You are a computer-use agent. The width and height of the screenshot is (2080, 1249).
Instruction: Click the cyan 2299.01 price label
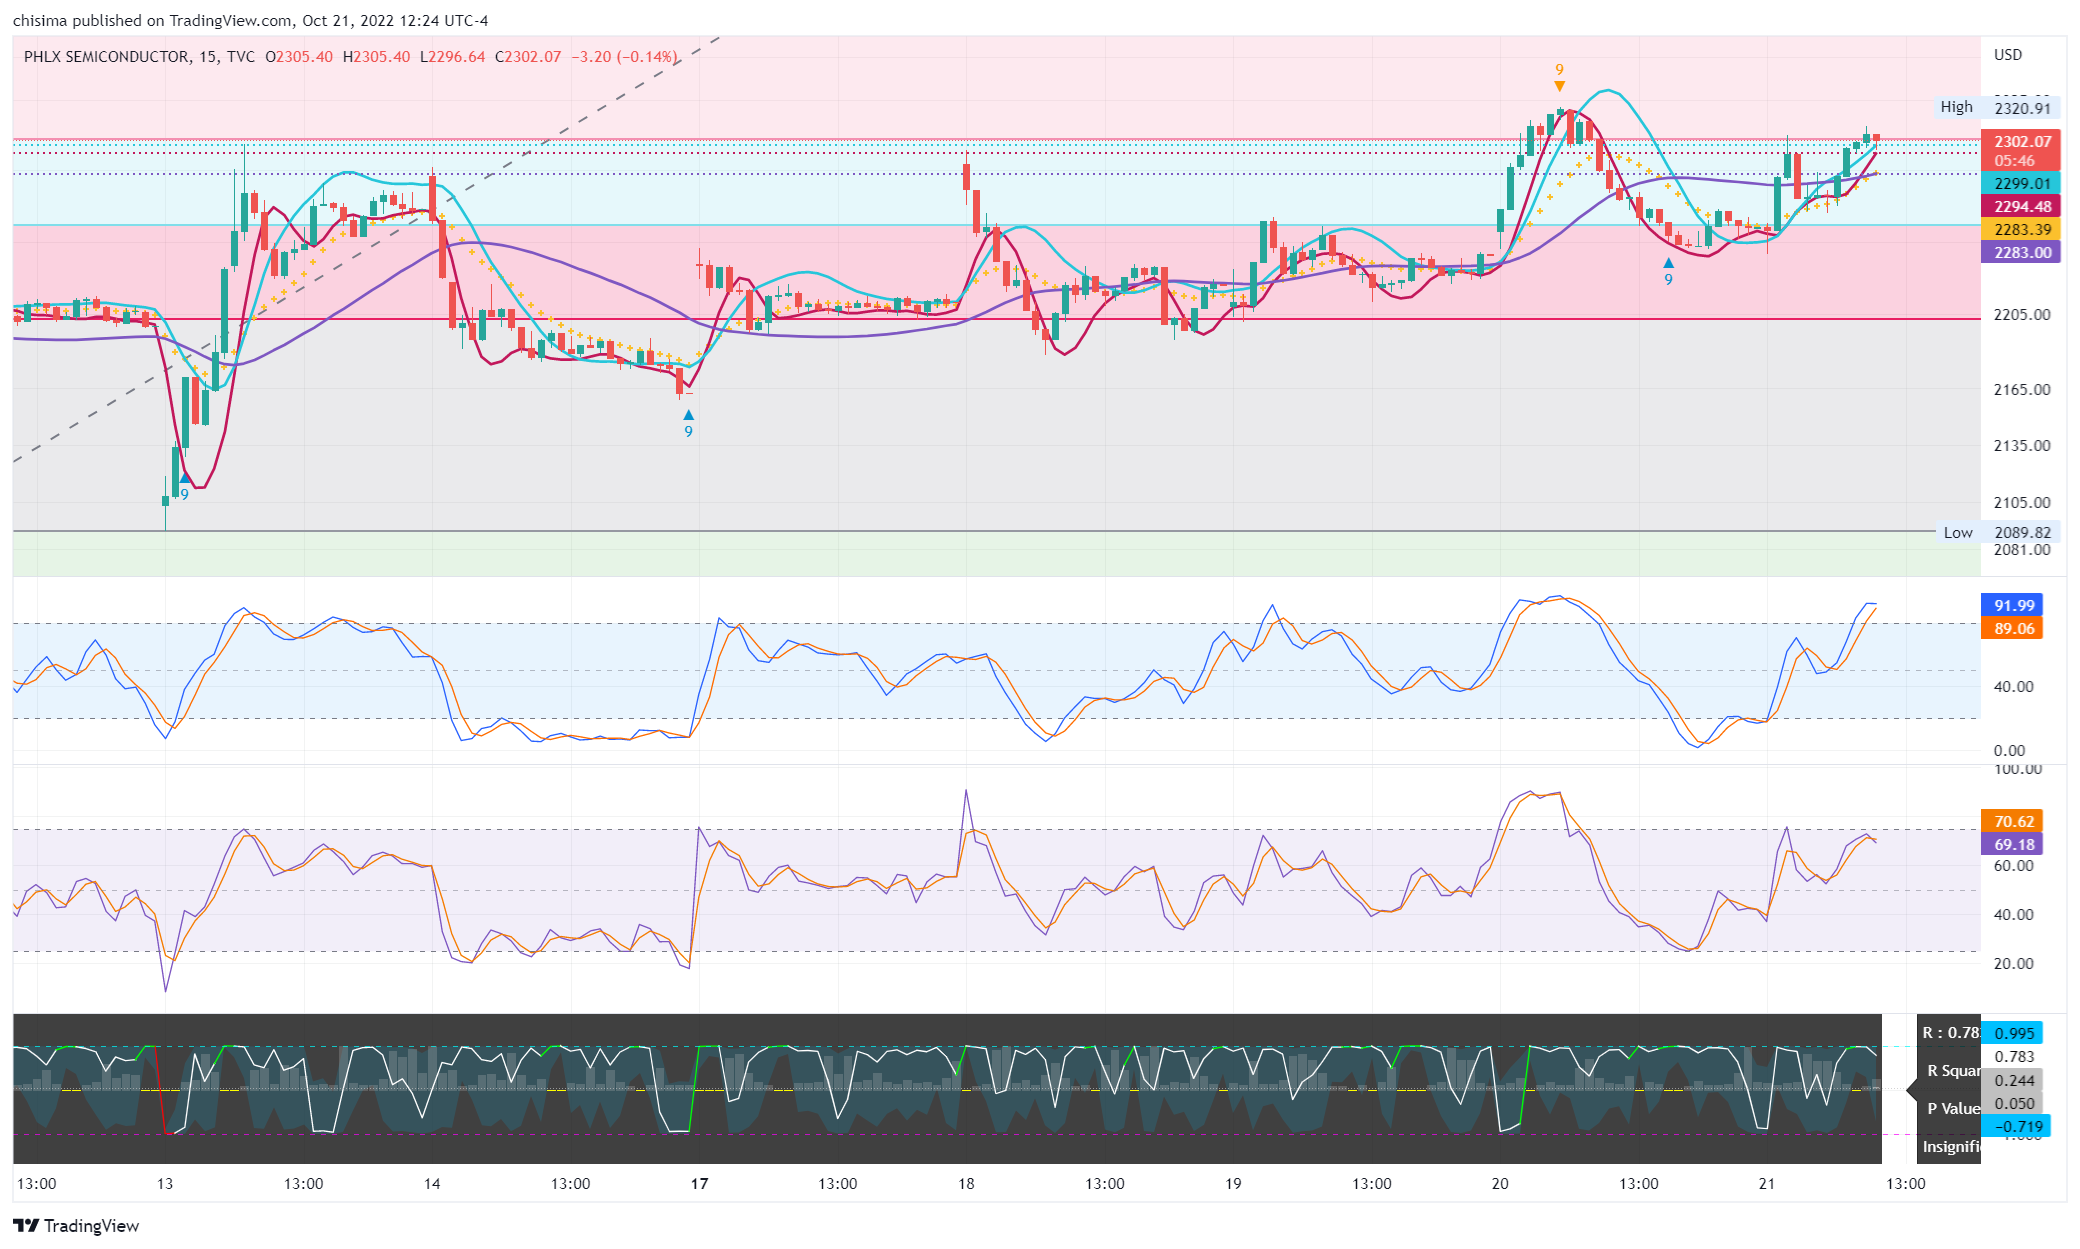[2021, 183]
